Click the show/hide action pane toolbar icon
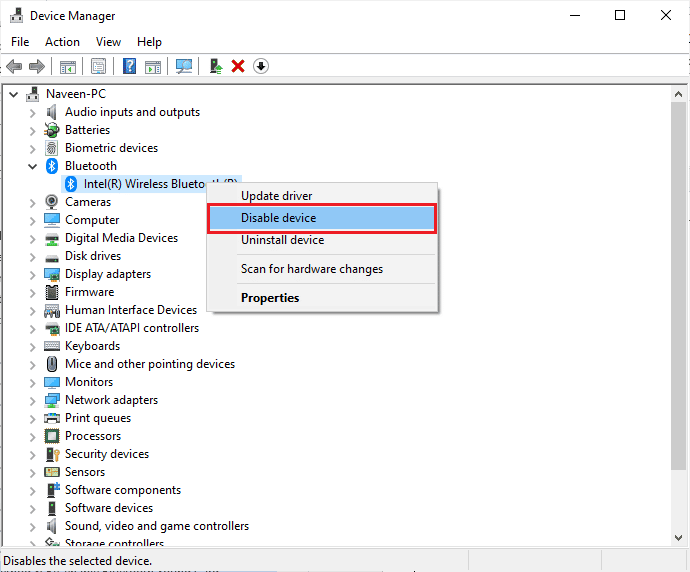This screenshot has width=690, height=572. click(153, 67)
